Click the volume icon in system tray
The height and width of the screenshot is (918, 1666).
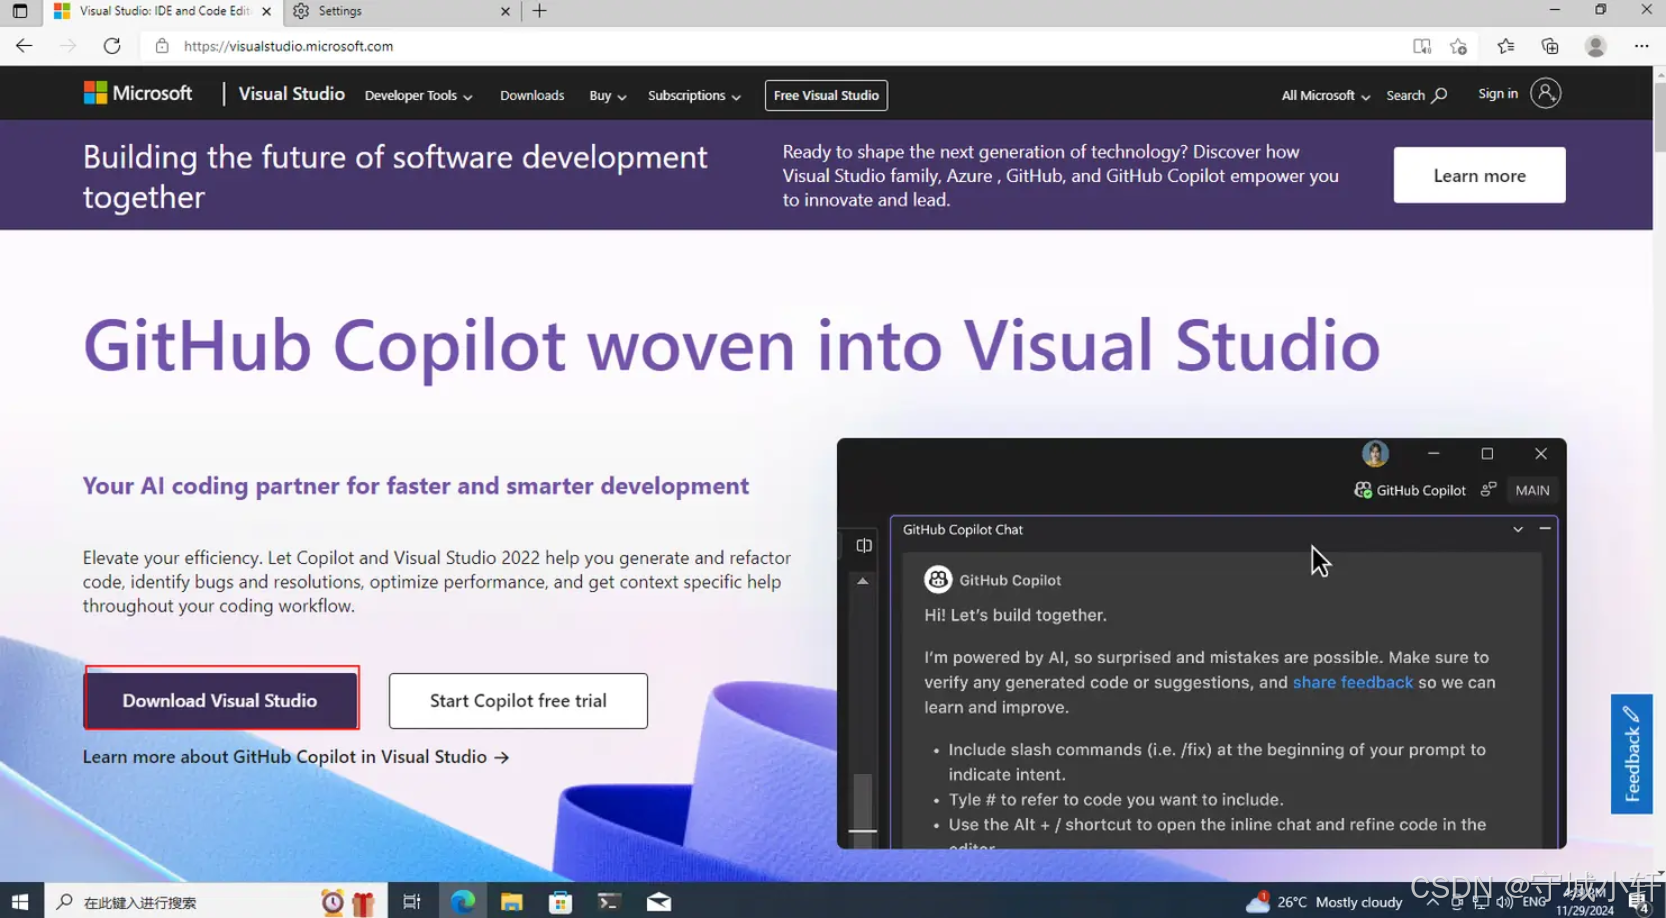click(x=1504, y=902)
